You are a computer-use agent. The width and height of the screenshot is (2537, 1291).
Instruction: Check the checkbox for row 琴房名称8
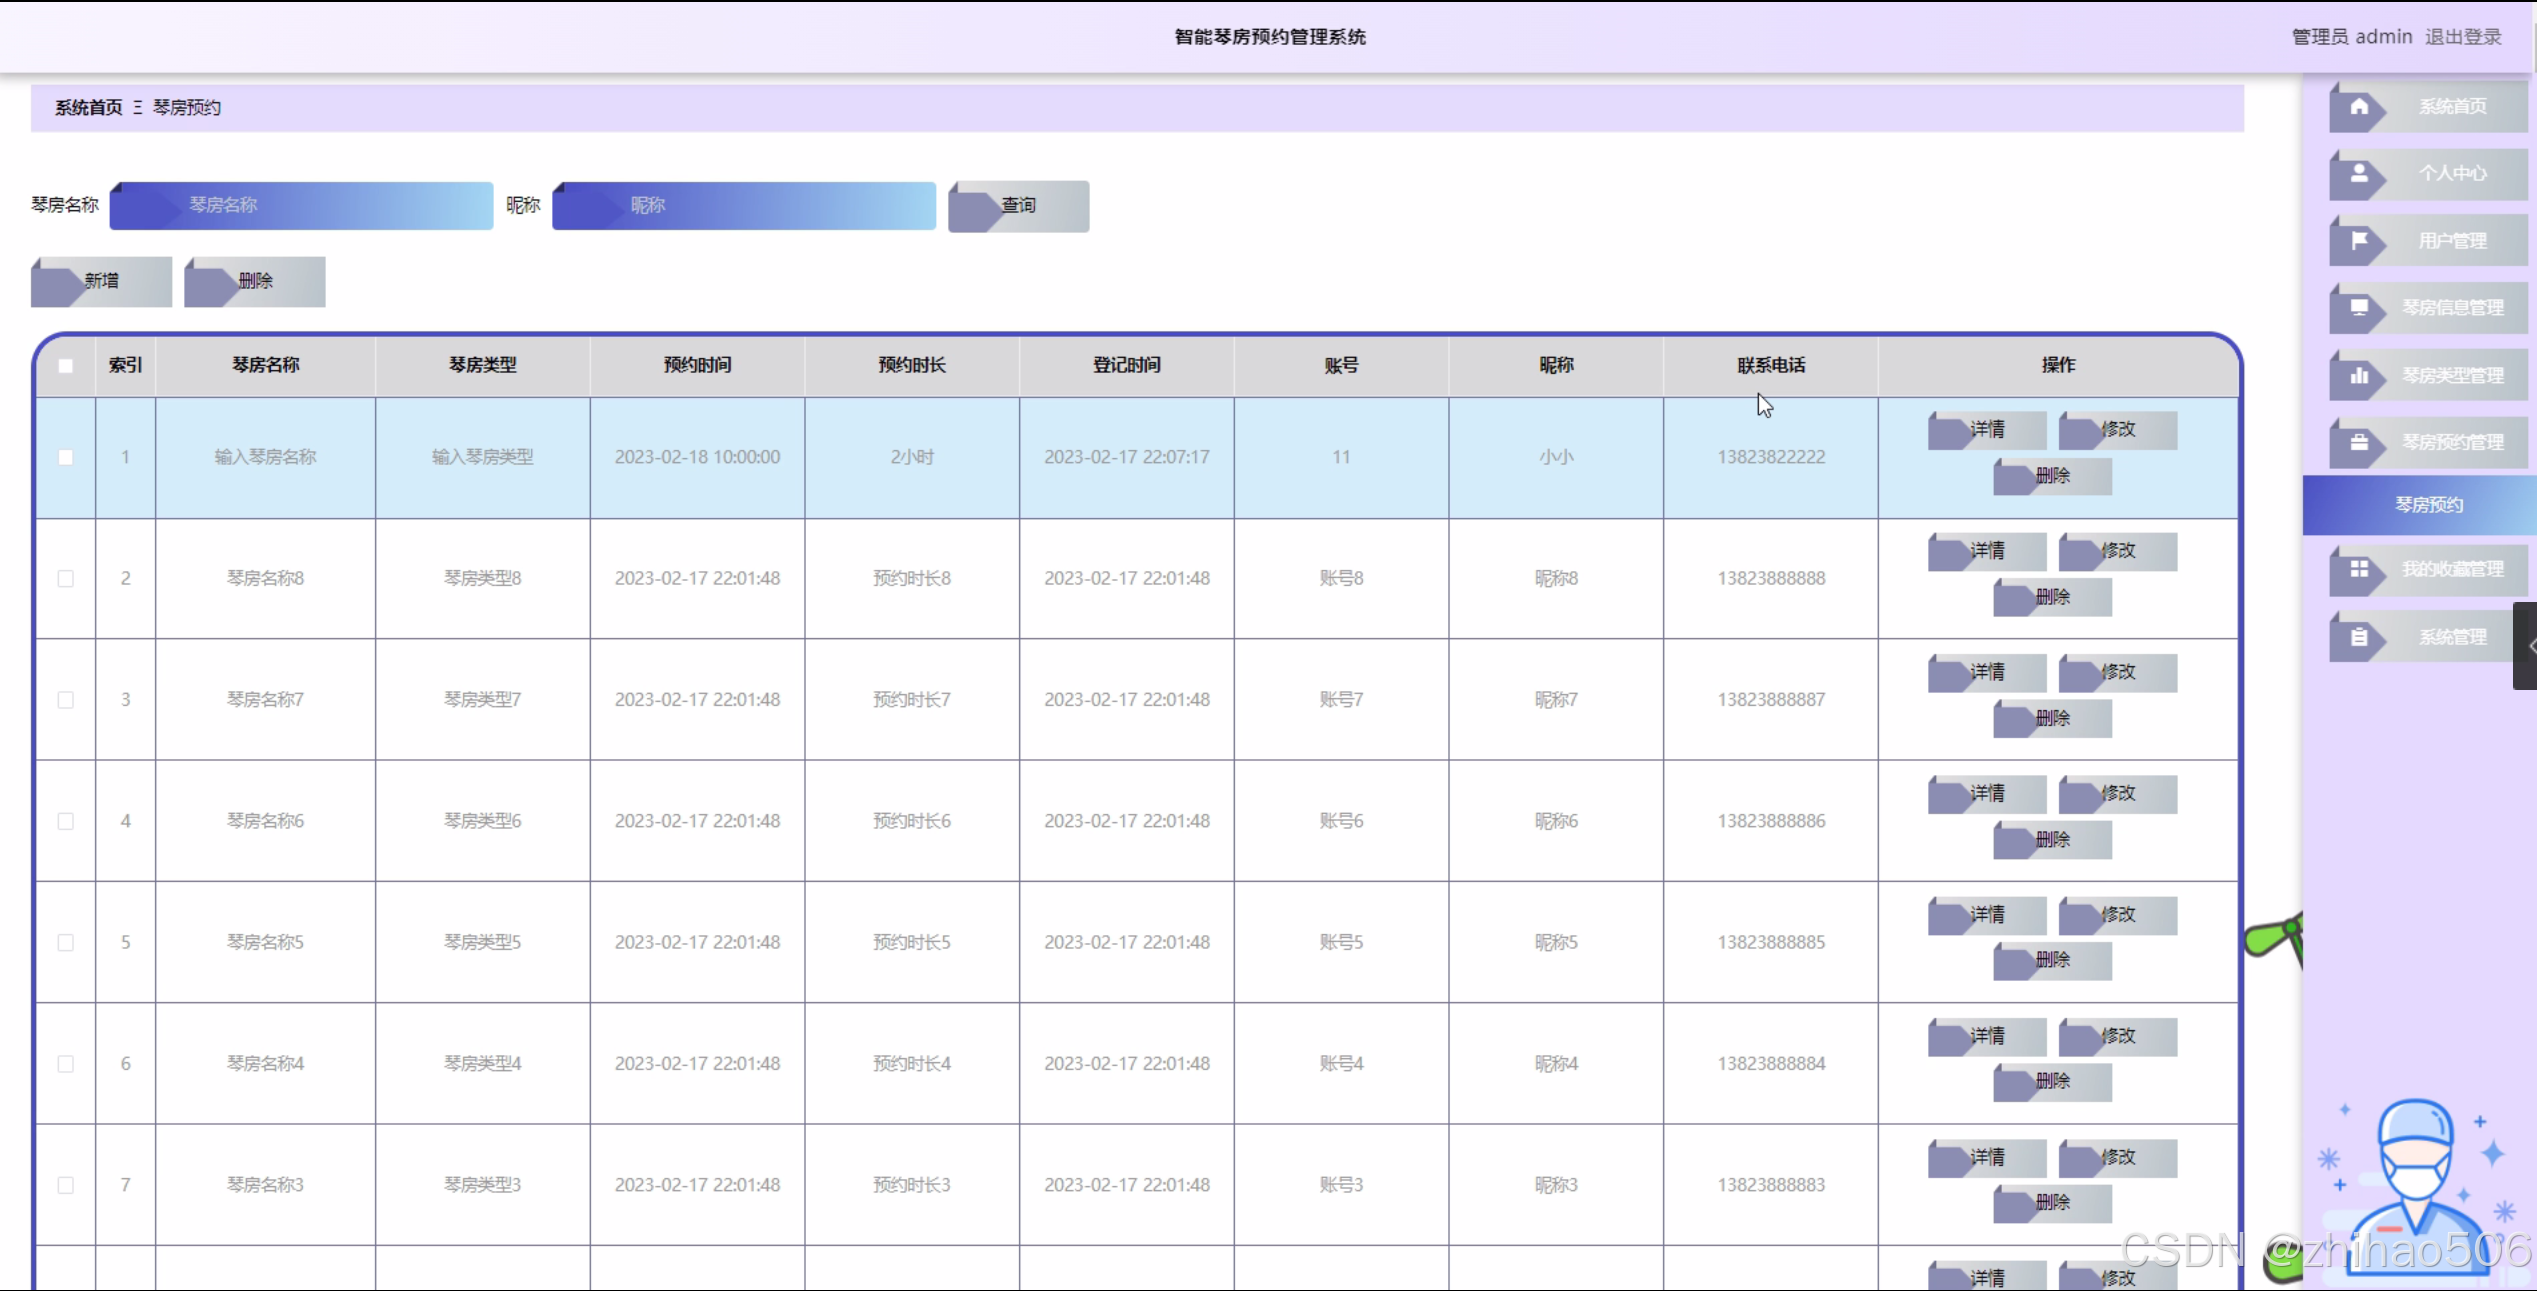click(x=66, y=578)
